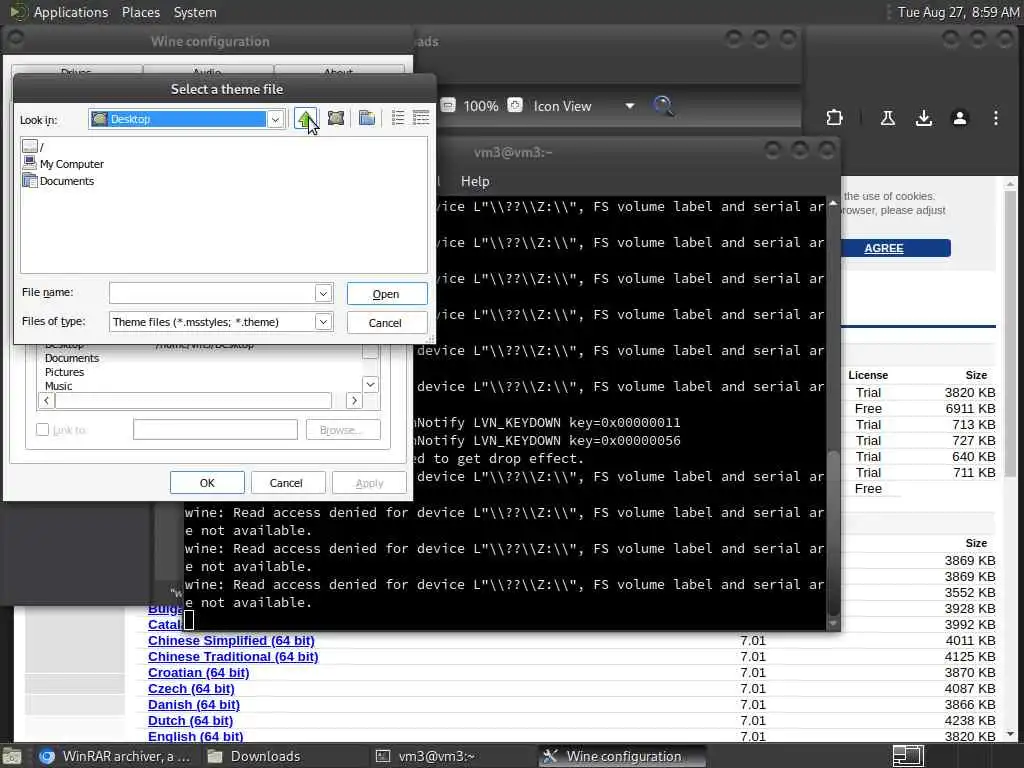This screenshot has width=1024, height=768.
Task: Open Chinese Traditional (64 bit) link
Action: (x=233, y=656)
